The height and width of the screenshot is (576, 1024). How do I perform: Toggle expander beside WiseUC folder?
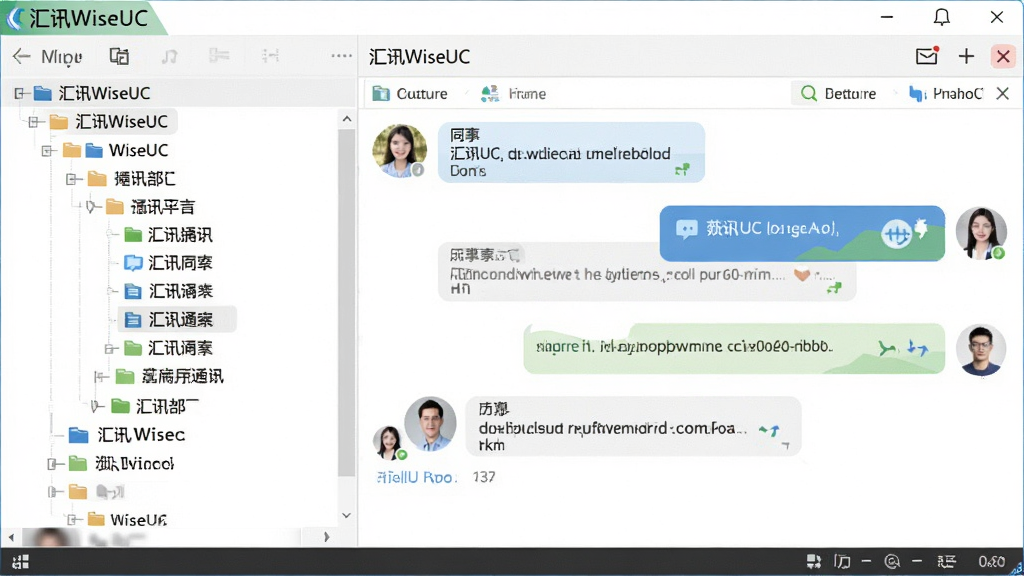48,150
